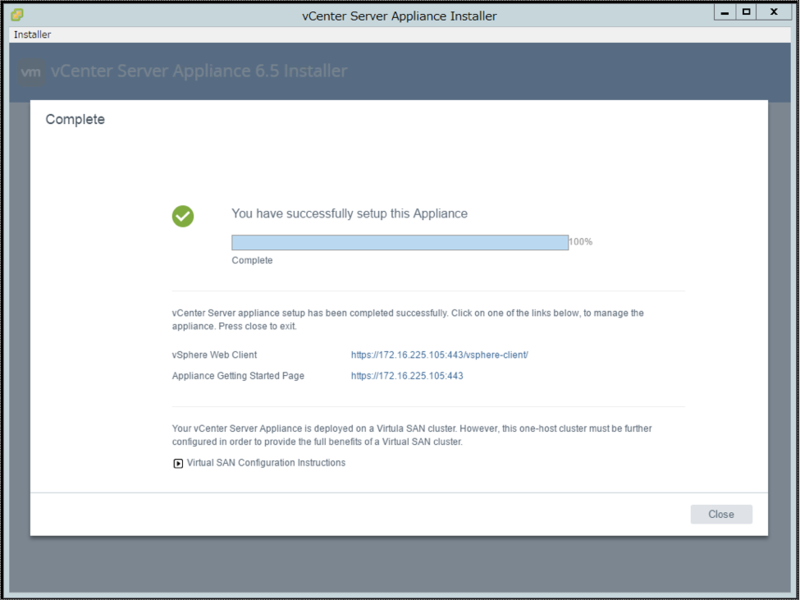Click the vm logo in the header
The image size is (800, 600).
(x=31, y=72)
